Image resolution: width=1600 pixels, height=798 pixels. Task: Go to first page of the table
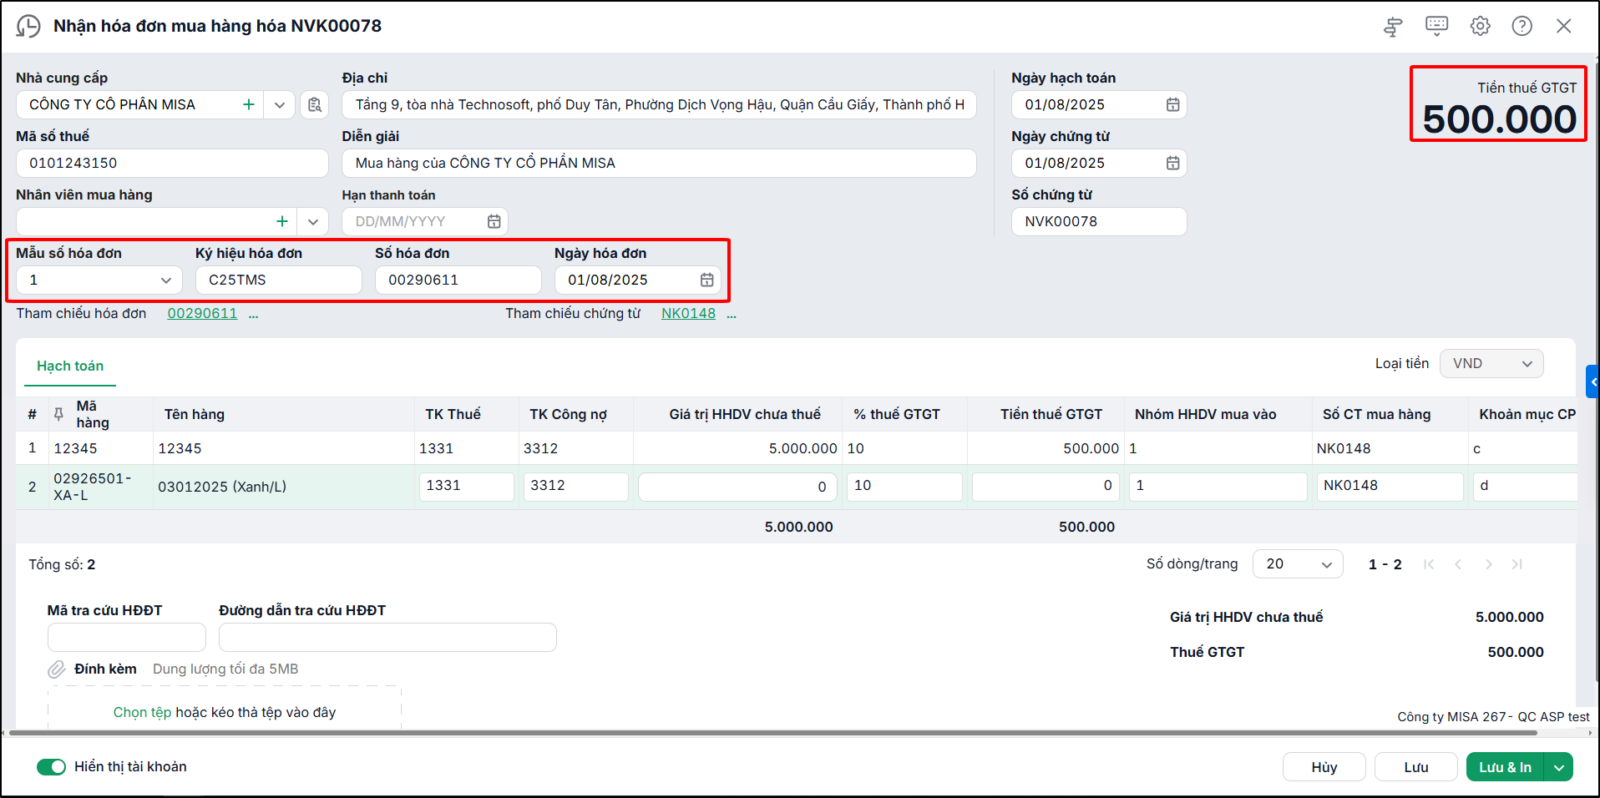[1429, 565]
